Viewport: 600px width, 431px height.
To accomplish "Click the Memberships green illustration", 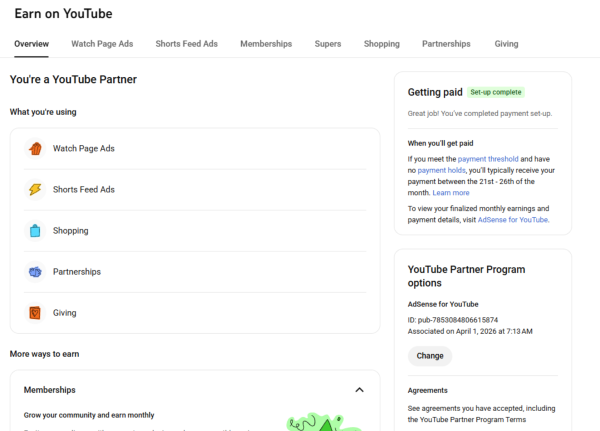I will pyautogui.click(x=323, y=422).
